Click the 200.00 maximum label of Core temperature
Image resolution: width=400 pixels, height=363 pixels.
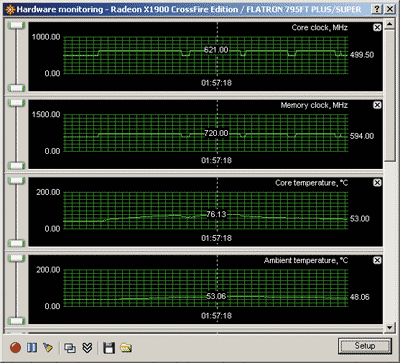48,192
